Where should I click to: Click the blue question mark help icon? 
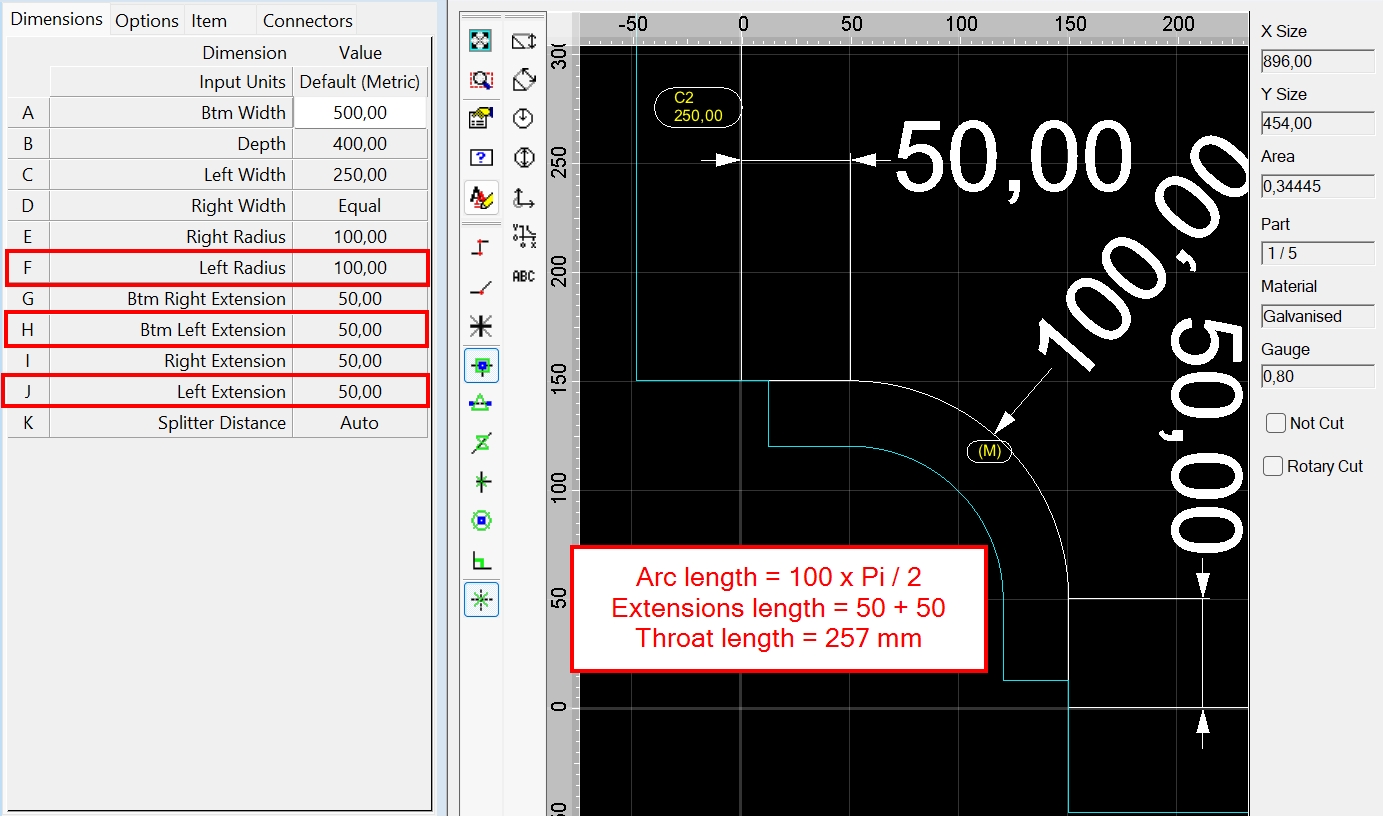coord(482,158)
